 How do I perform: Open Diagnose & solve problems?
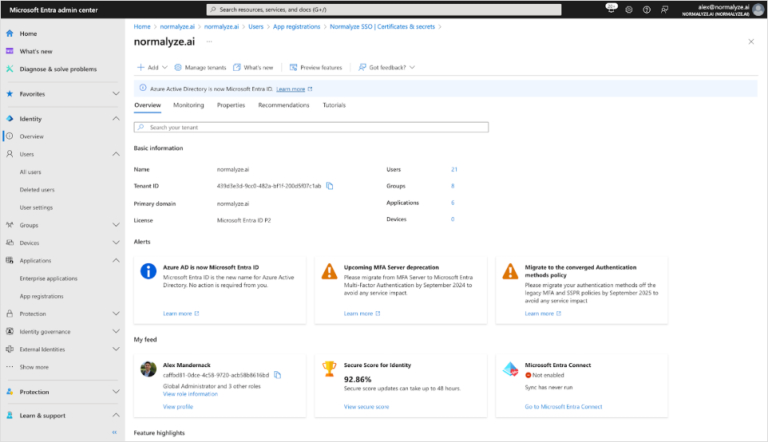tap(57, 69)
